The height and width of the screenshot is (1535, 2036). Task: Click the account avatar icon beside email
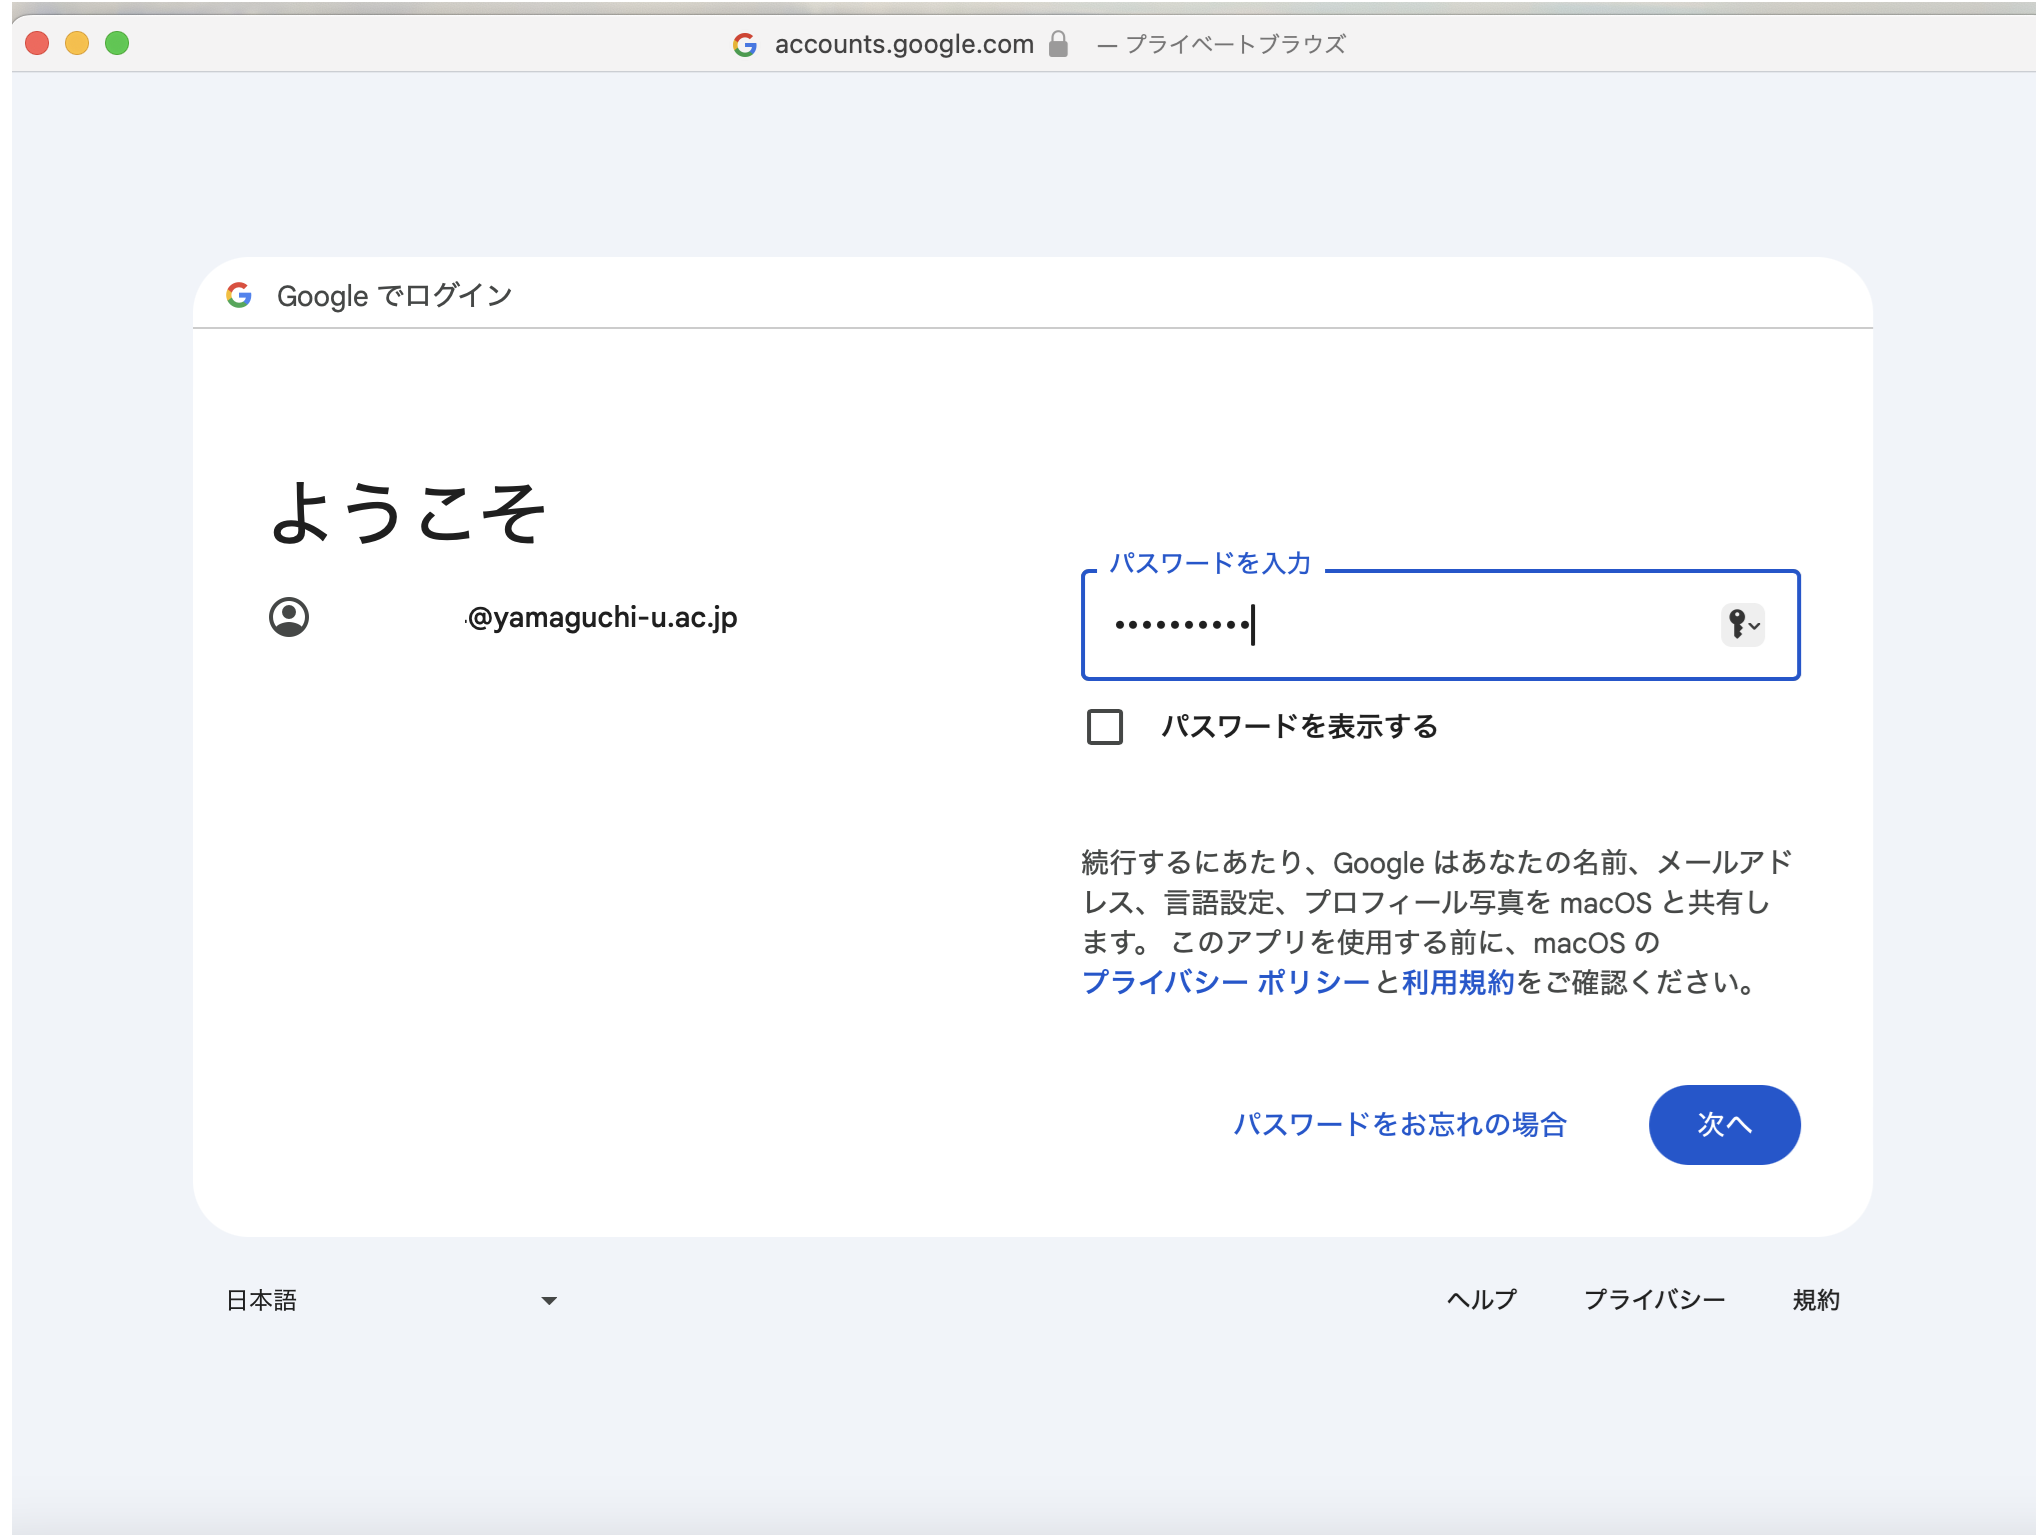[289, 617]
